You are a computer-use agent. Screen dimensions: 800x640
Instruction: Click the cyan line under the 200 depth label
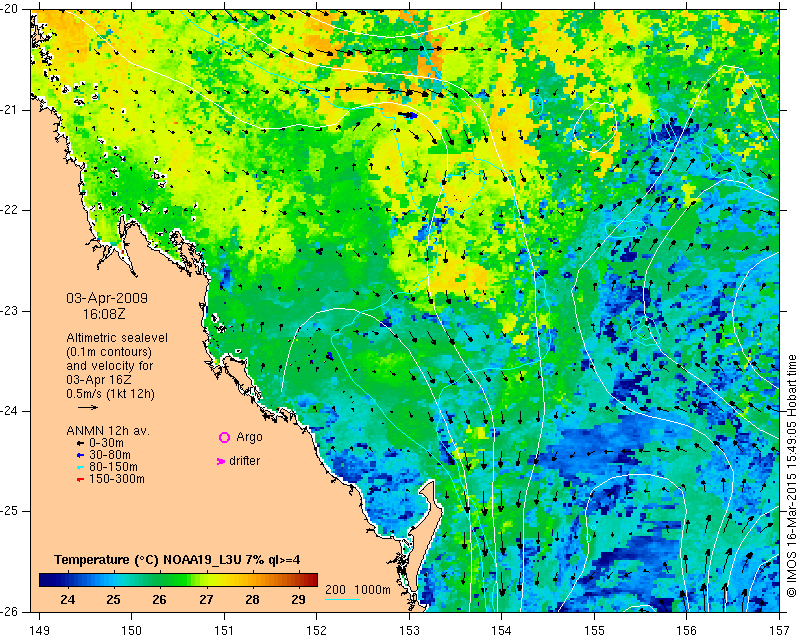[x=342, y=599]
